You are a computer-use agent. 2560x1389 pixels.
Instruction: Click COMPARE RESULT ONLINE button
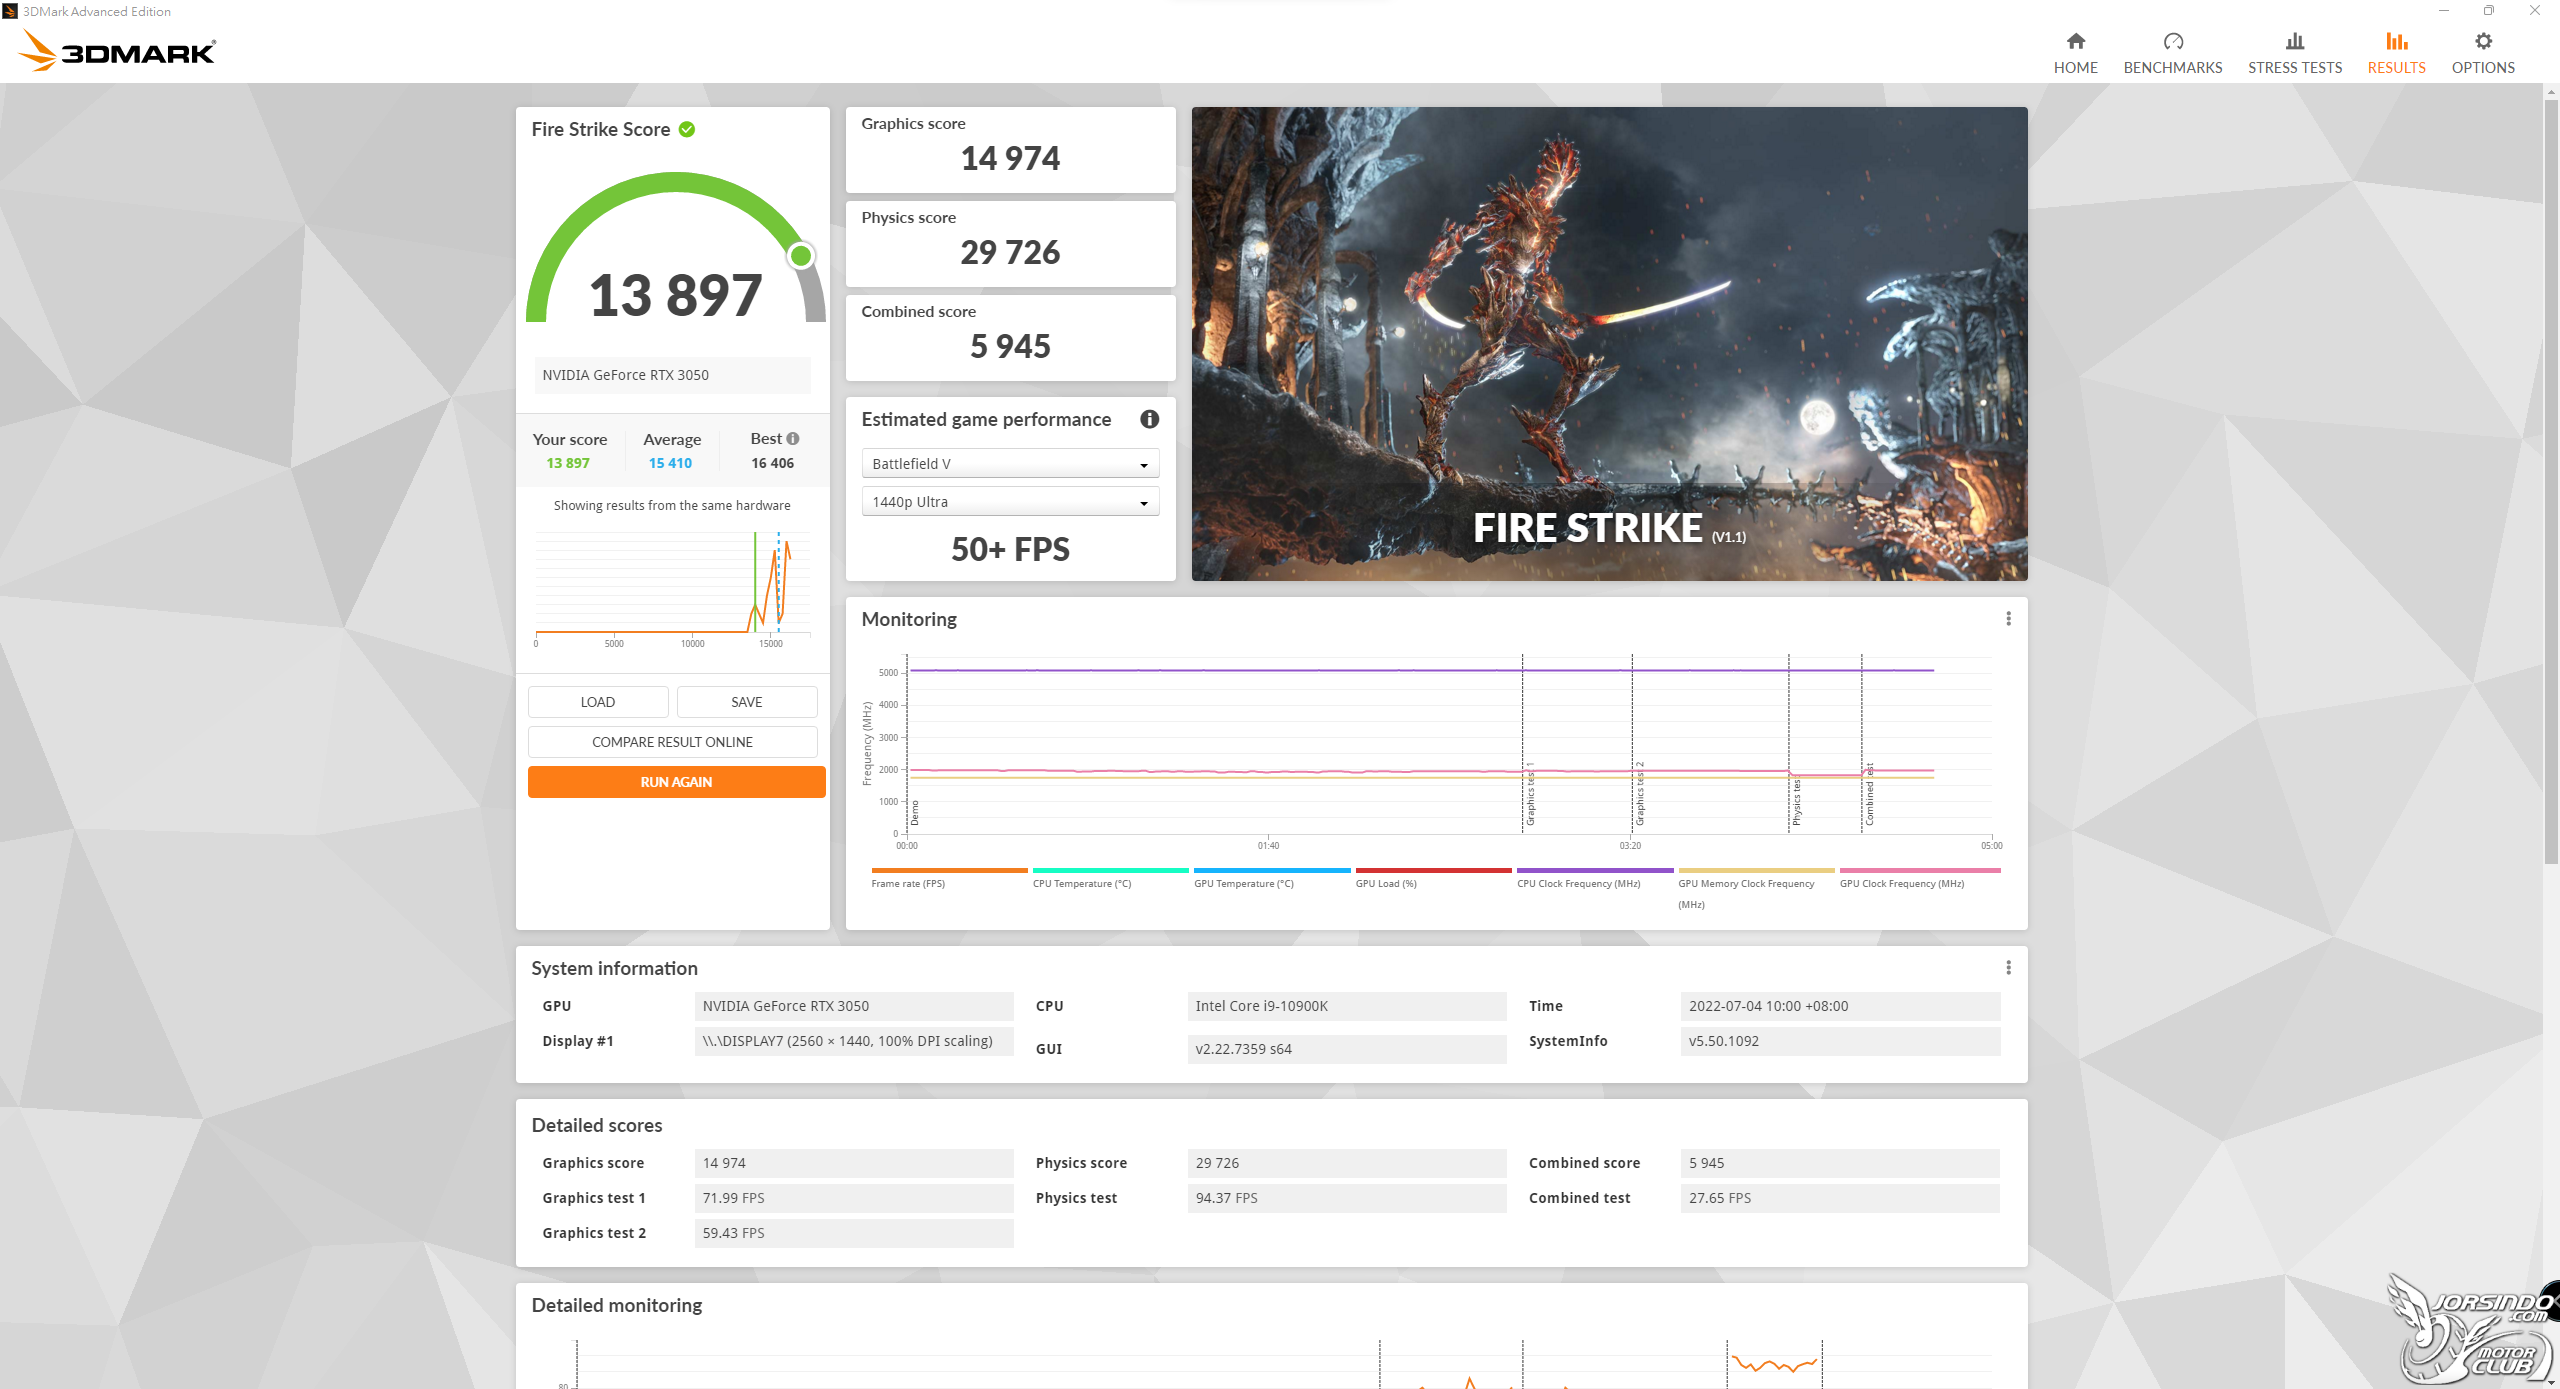pos(672,742)
